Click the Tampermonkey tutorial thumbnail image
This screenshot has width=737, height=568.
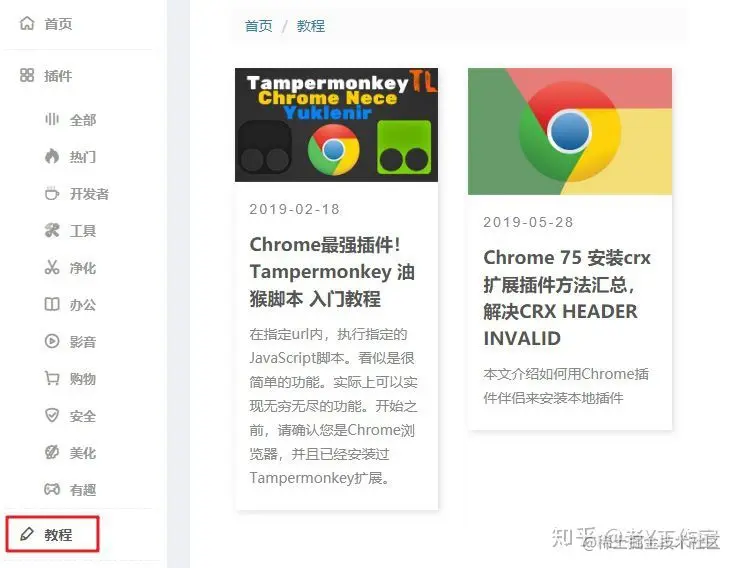(337, 125)
